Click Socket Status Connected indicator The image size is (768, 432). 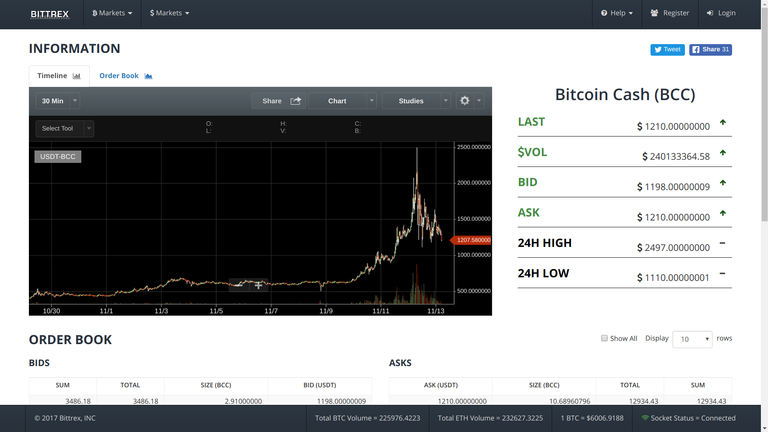point(688,418)
